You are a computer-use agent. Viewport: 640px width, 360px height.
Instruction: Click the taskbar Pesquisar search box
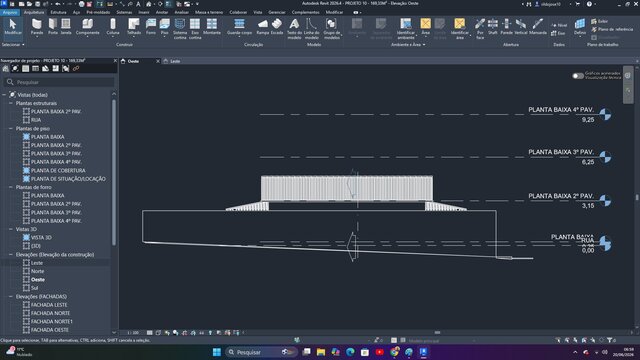tap(261, 352)
